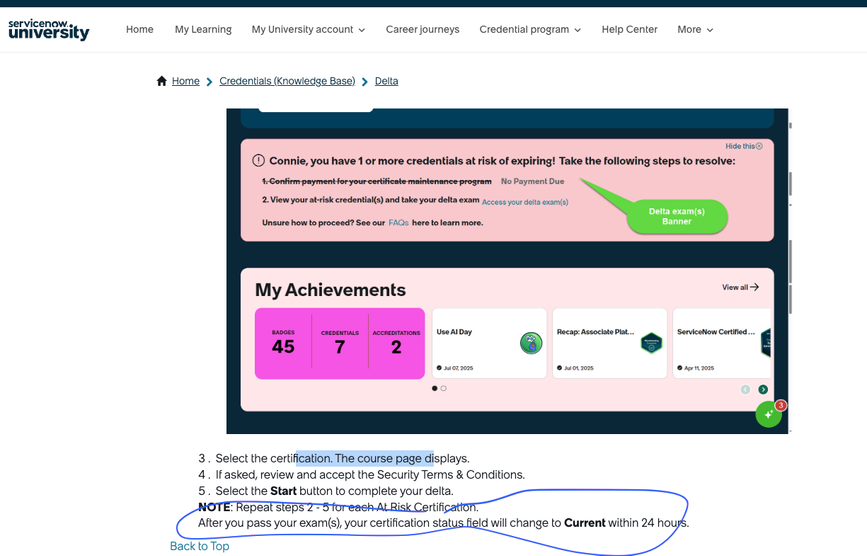This screenshot has width=867, height=556.
Task: Open Career journeys nav item
Action: (x=422, y=29)
